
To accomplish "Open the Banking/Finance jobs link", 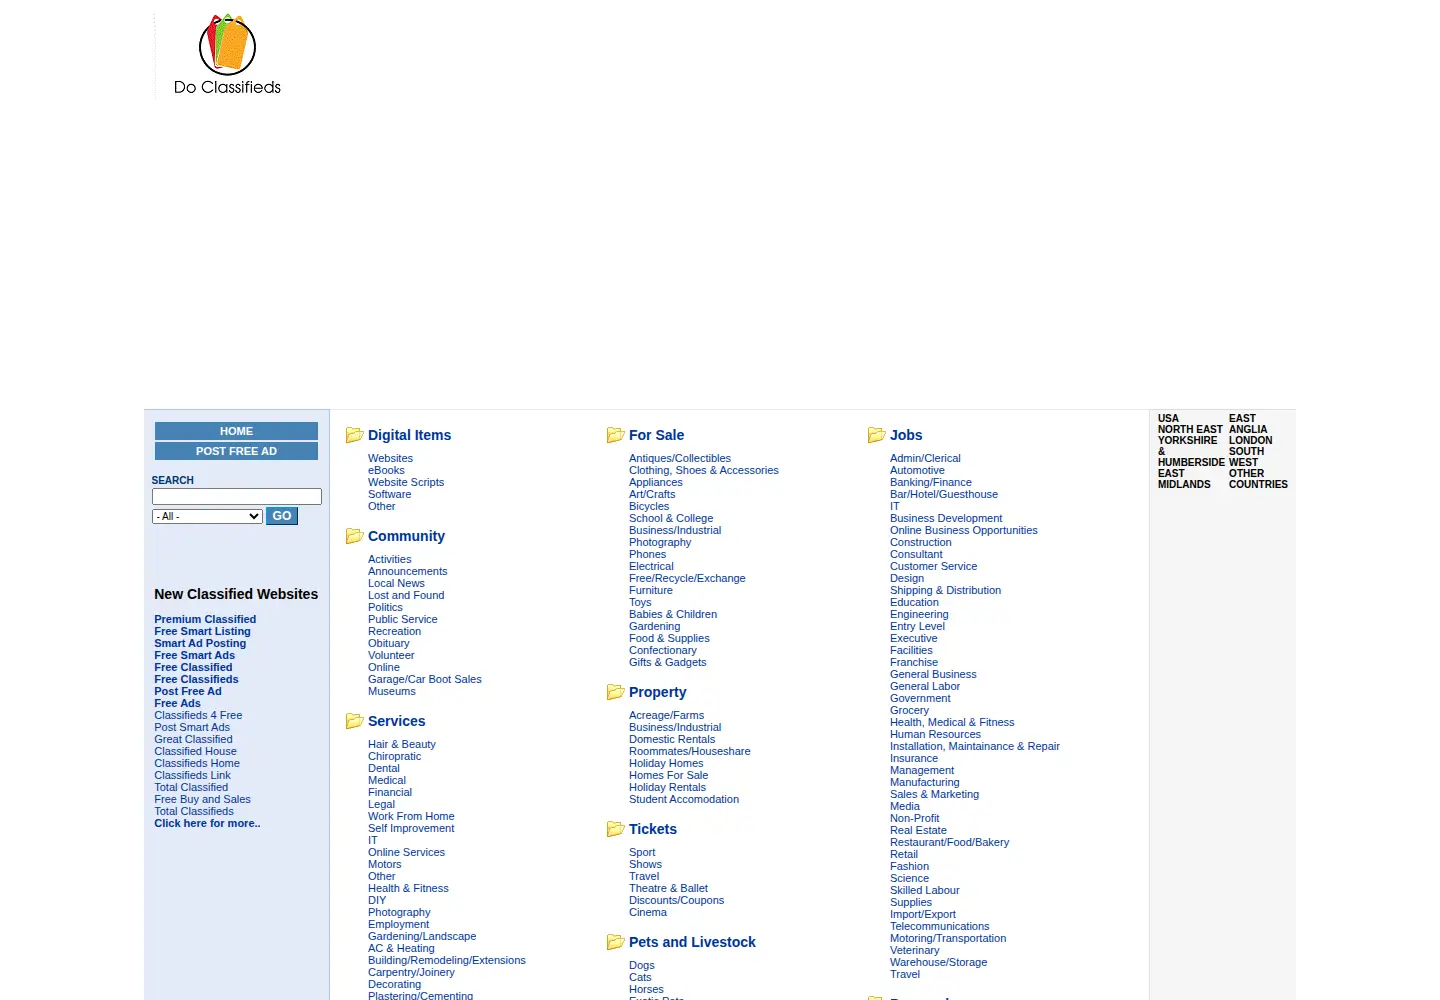I will (x=931, y=482).
